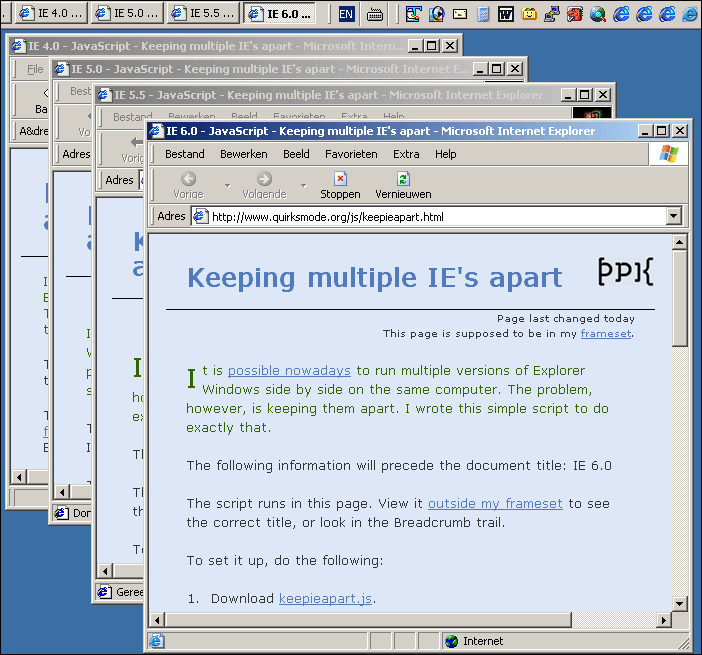Click the quirksmode logo beside the page heading
The height and width of the screenshot is (655, 702).
[x=625, y=271]
